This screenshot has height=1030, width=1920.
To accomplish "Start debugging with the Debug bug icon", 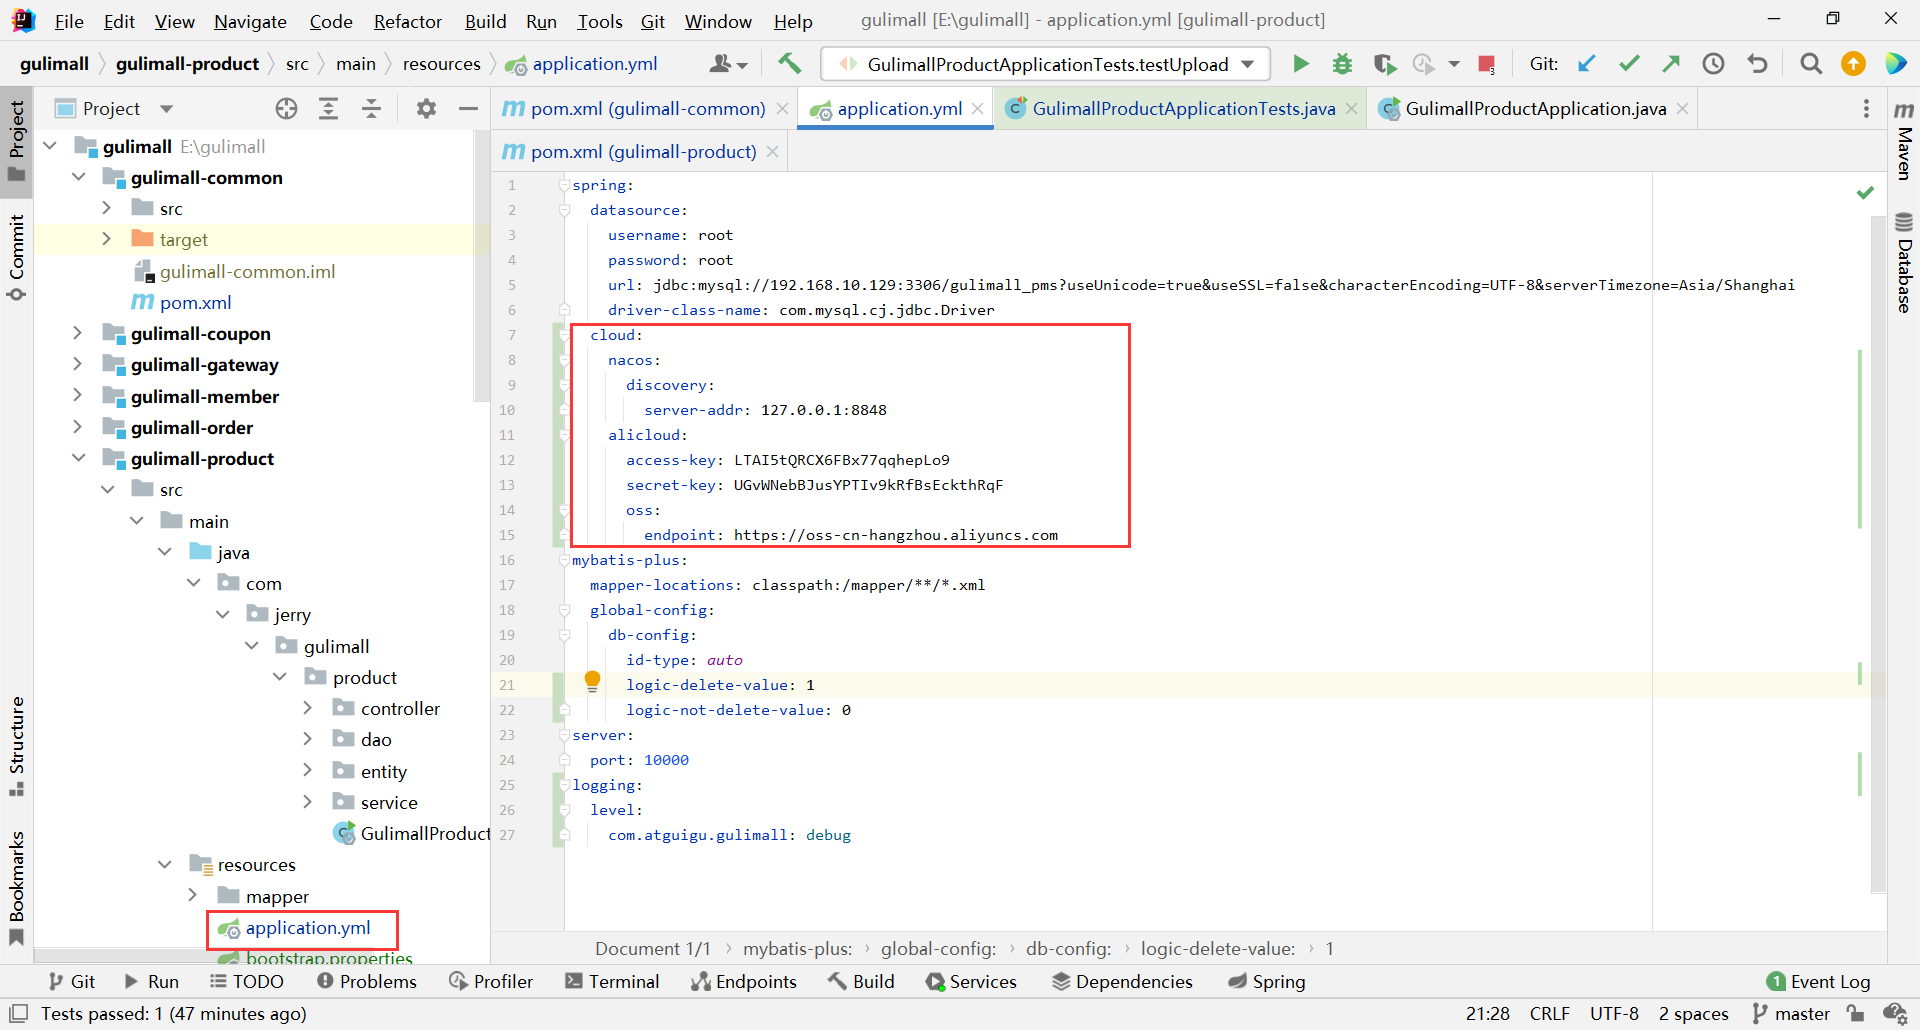I will (1342, 64).
